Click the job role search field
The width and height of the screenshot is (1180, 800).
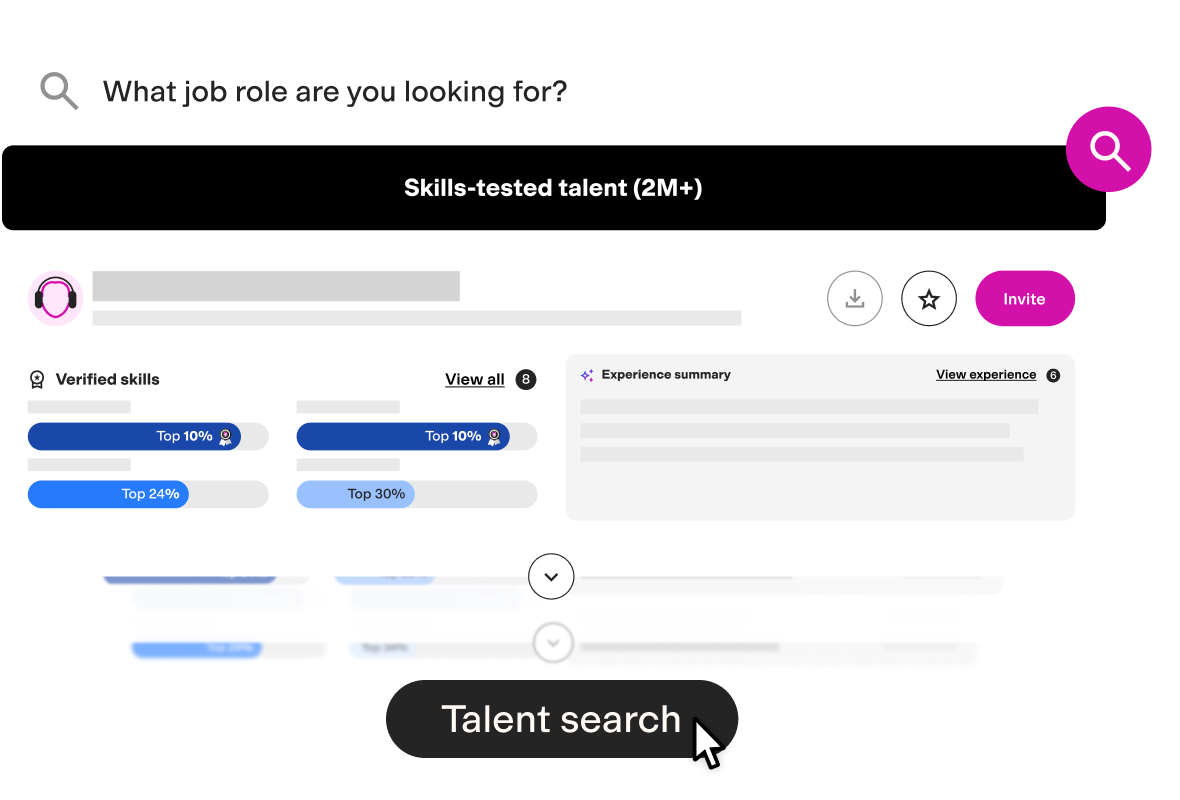(x=335, y=92)
